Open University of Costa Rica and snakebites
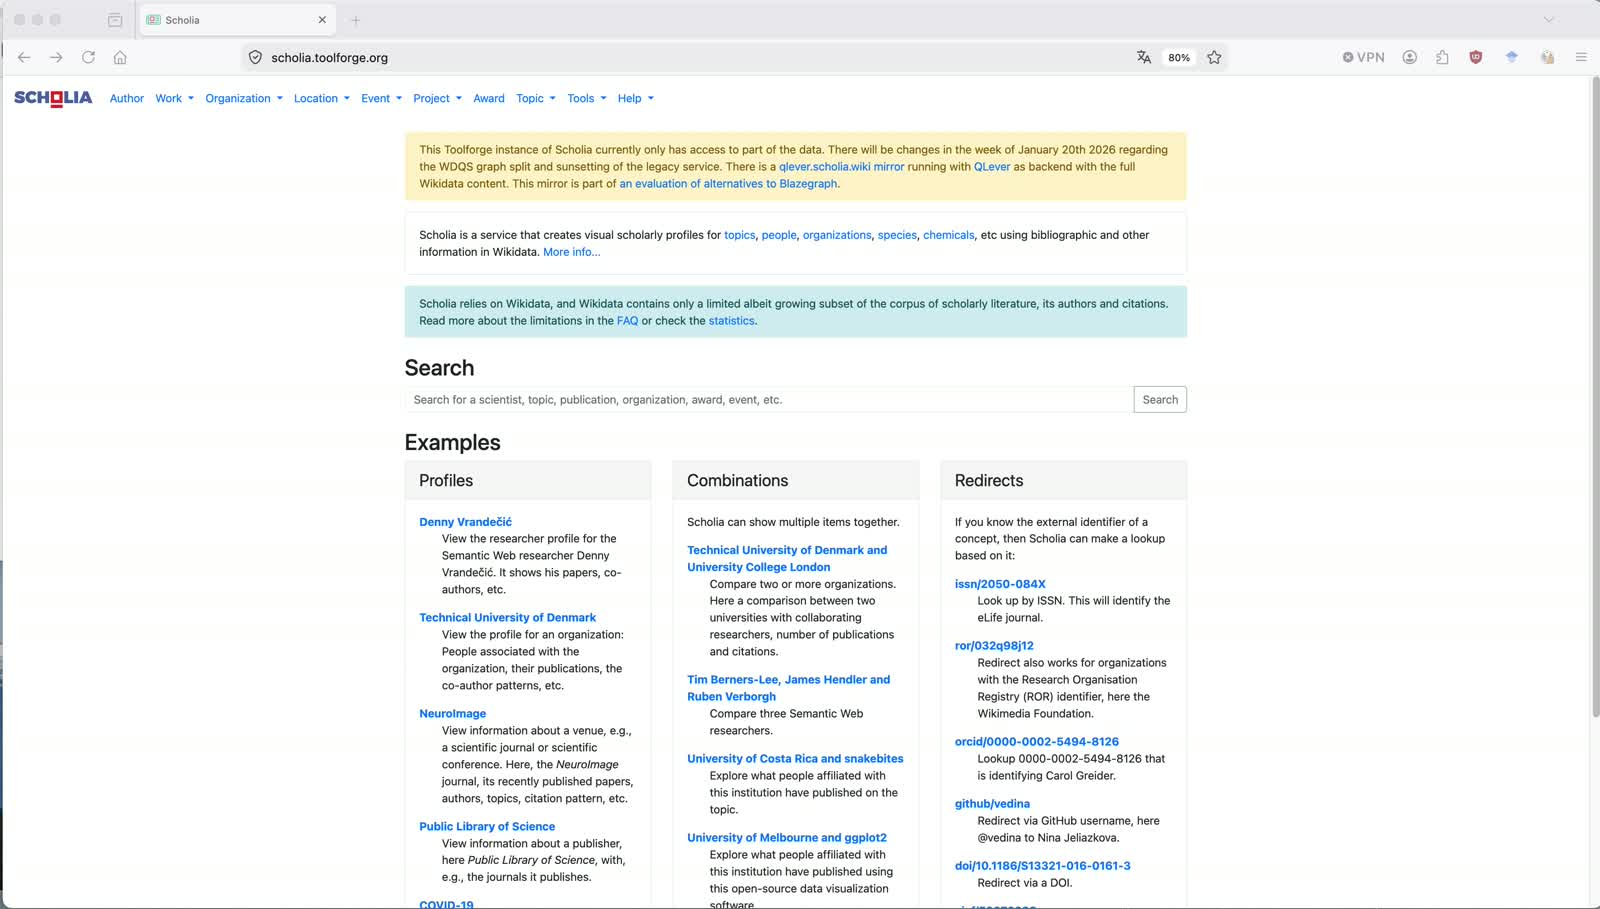Viewport: 1600px width, 909px height. coord(795,759)
